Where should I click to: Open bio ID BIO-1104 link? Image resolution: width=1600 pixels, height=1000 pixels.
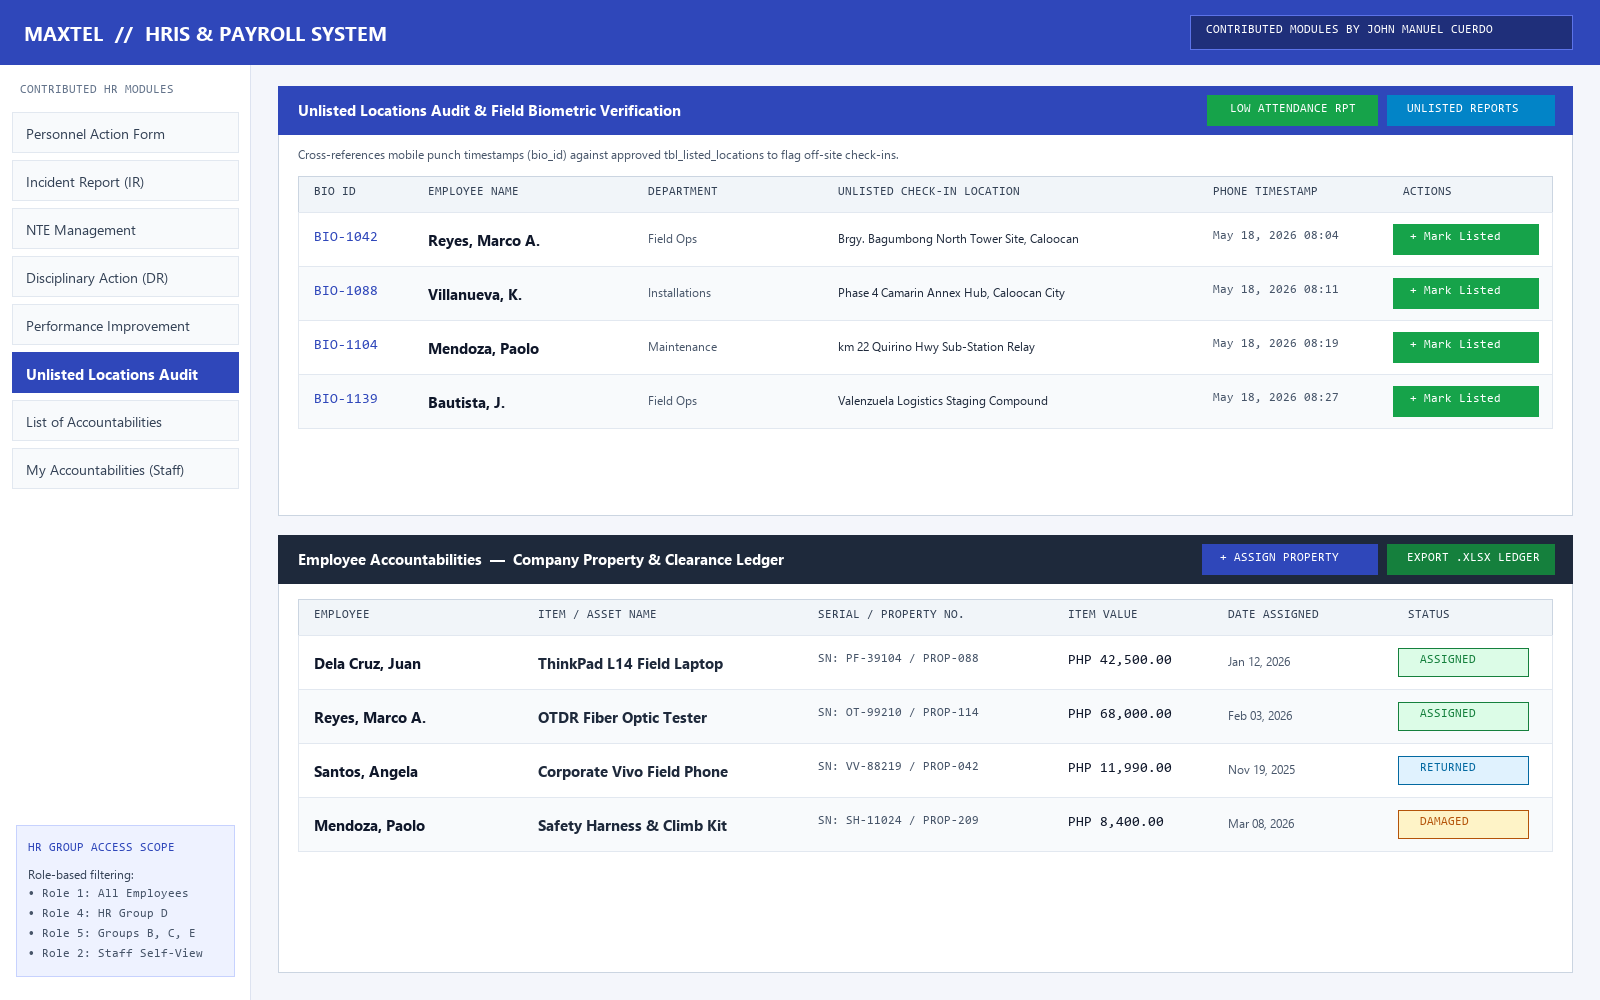346,345
